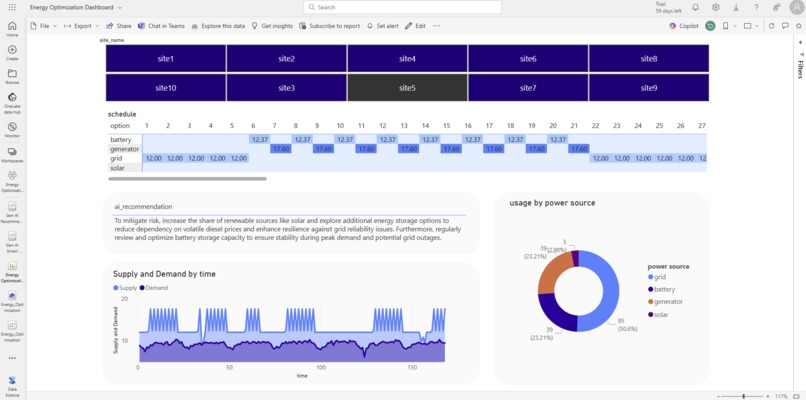
Task: Select site9 slicer tile
Action: tap(649, 88)
